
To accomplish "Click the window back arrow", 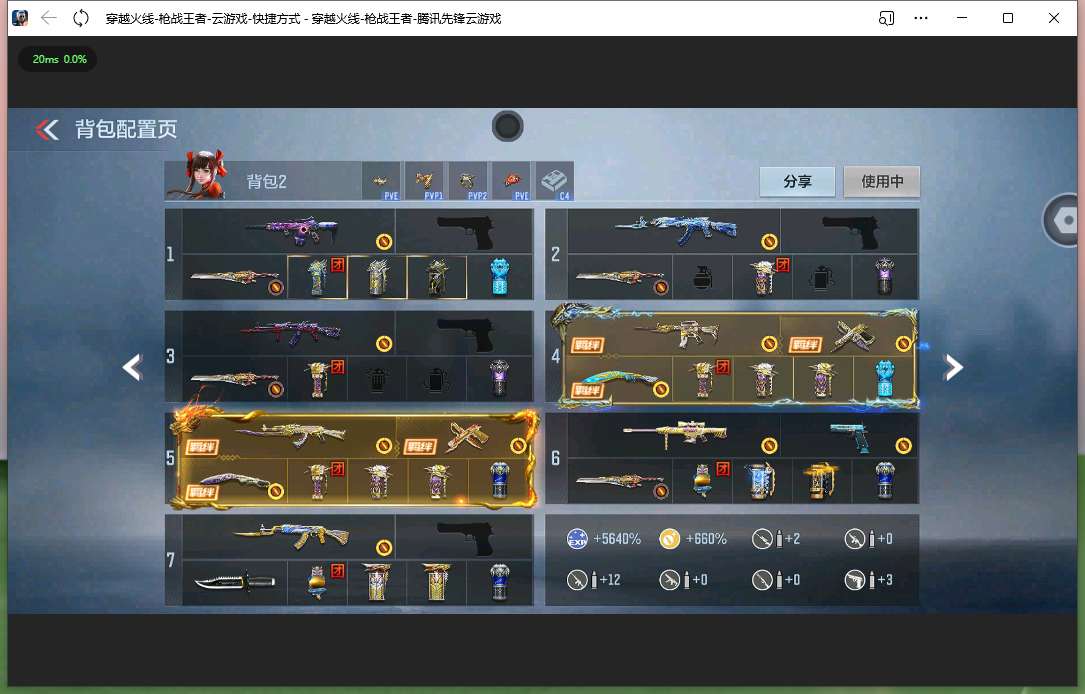I will 48,18.
